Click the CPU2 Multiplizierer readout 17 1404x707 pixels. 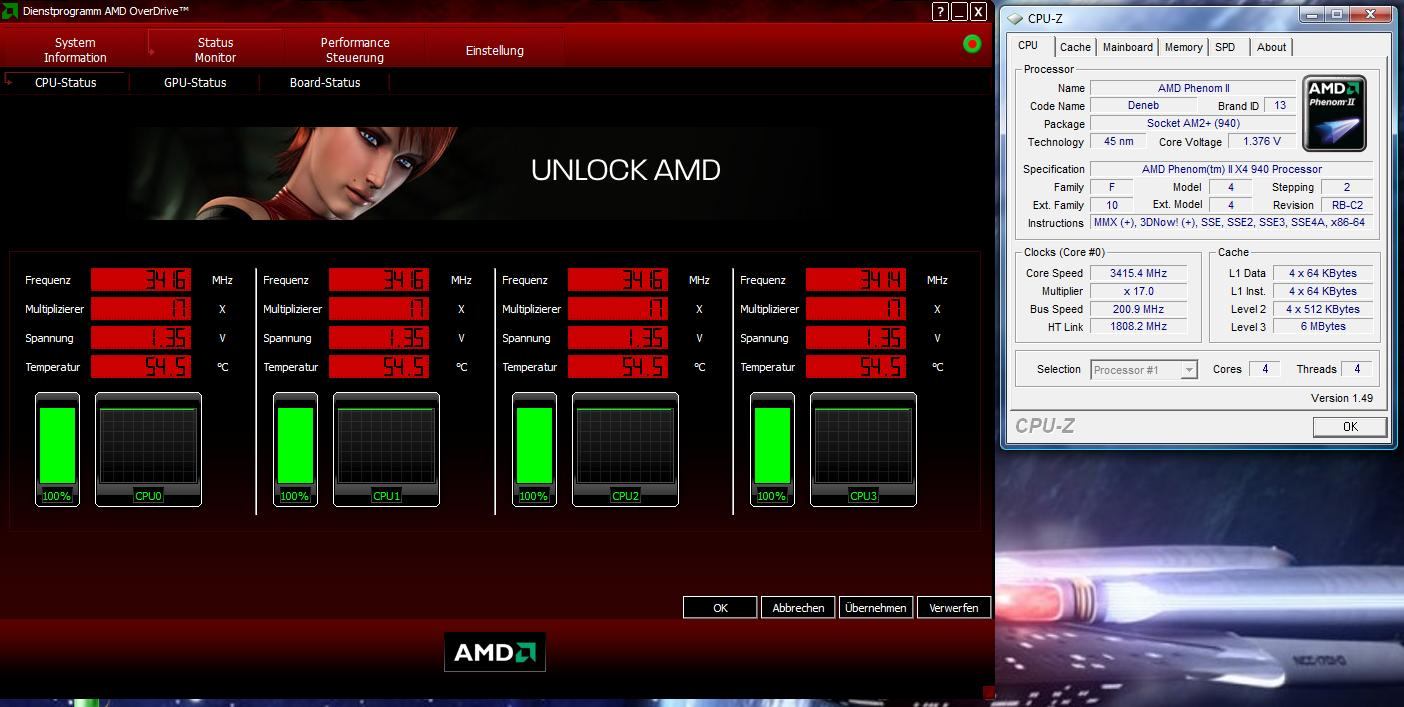[618, 309]
